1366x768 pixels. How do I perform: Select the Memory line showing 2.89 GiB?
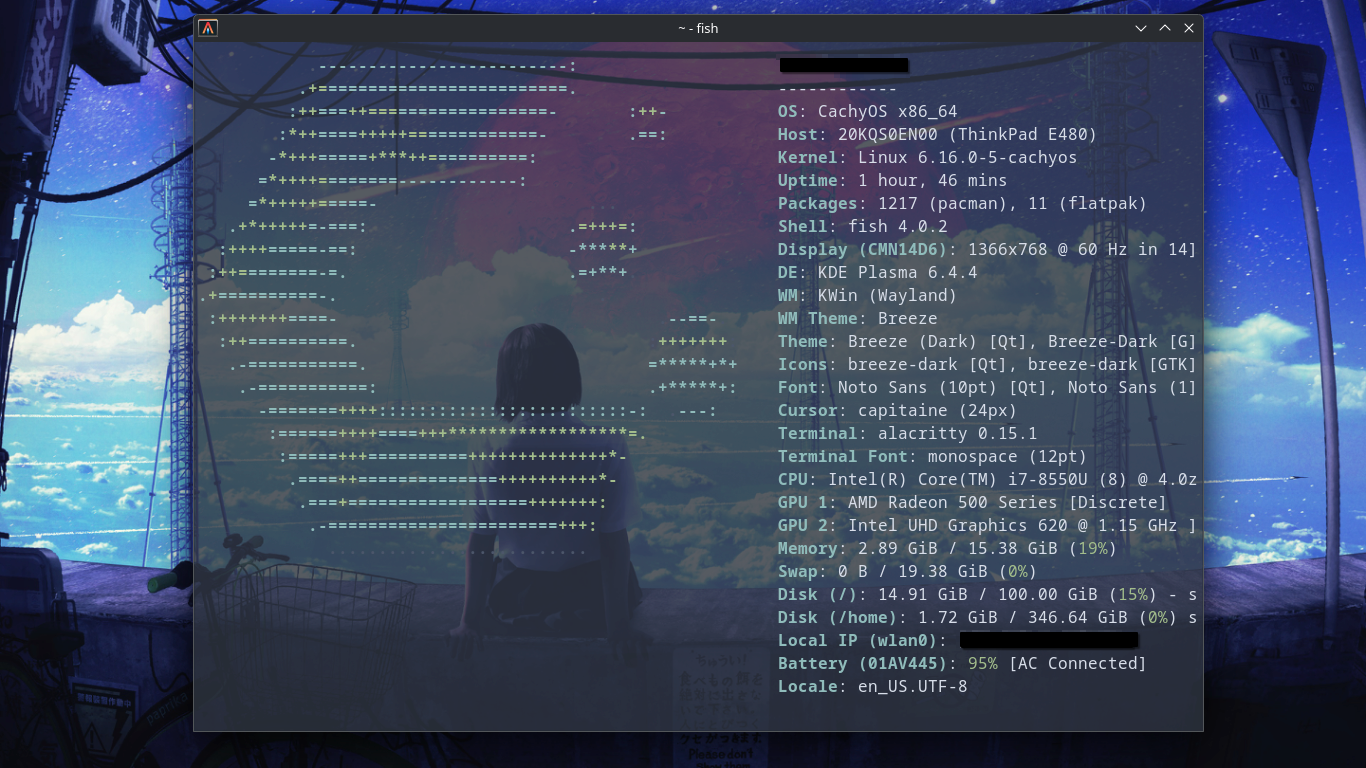pyautogui.click(x=948, y=549)
